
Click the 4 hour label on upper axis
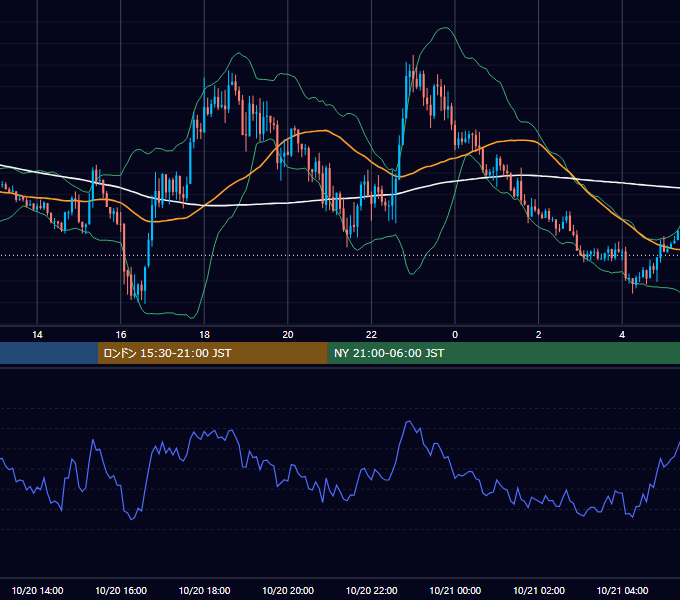click(x=622, y=335)
